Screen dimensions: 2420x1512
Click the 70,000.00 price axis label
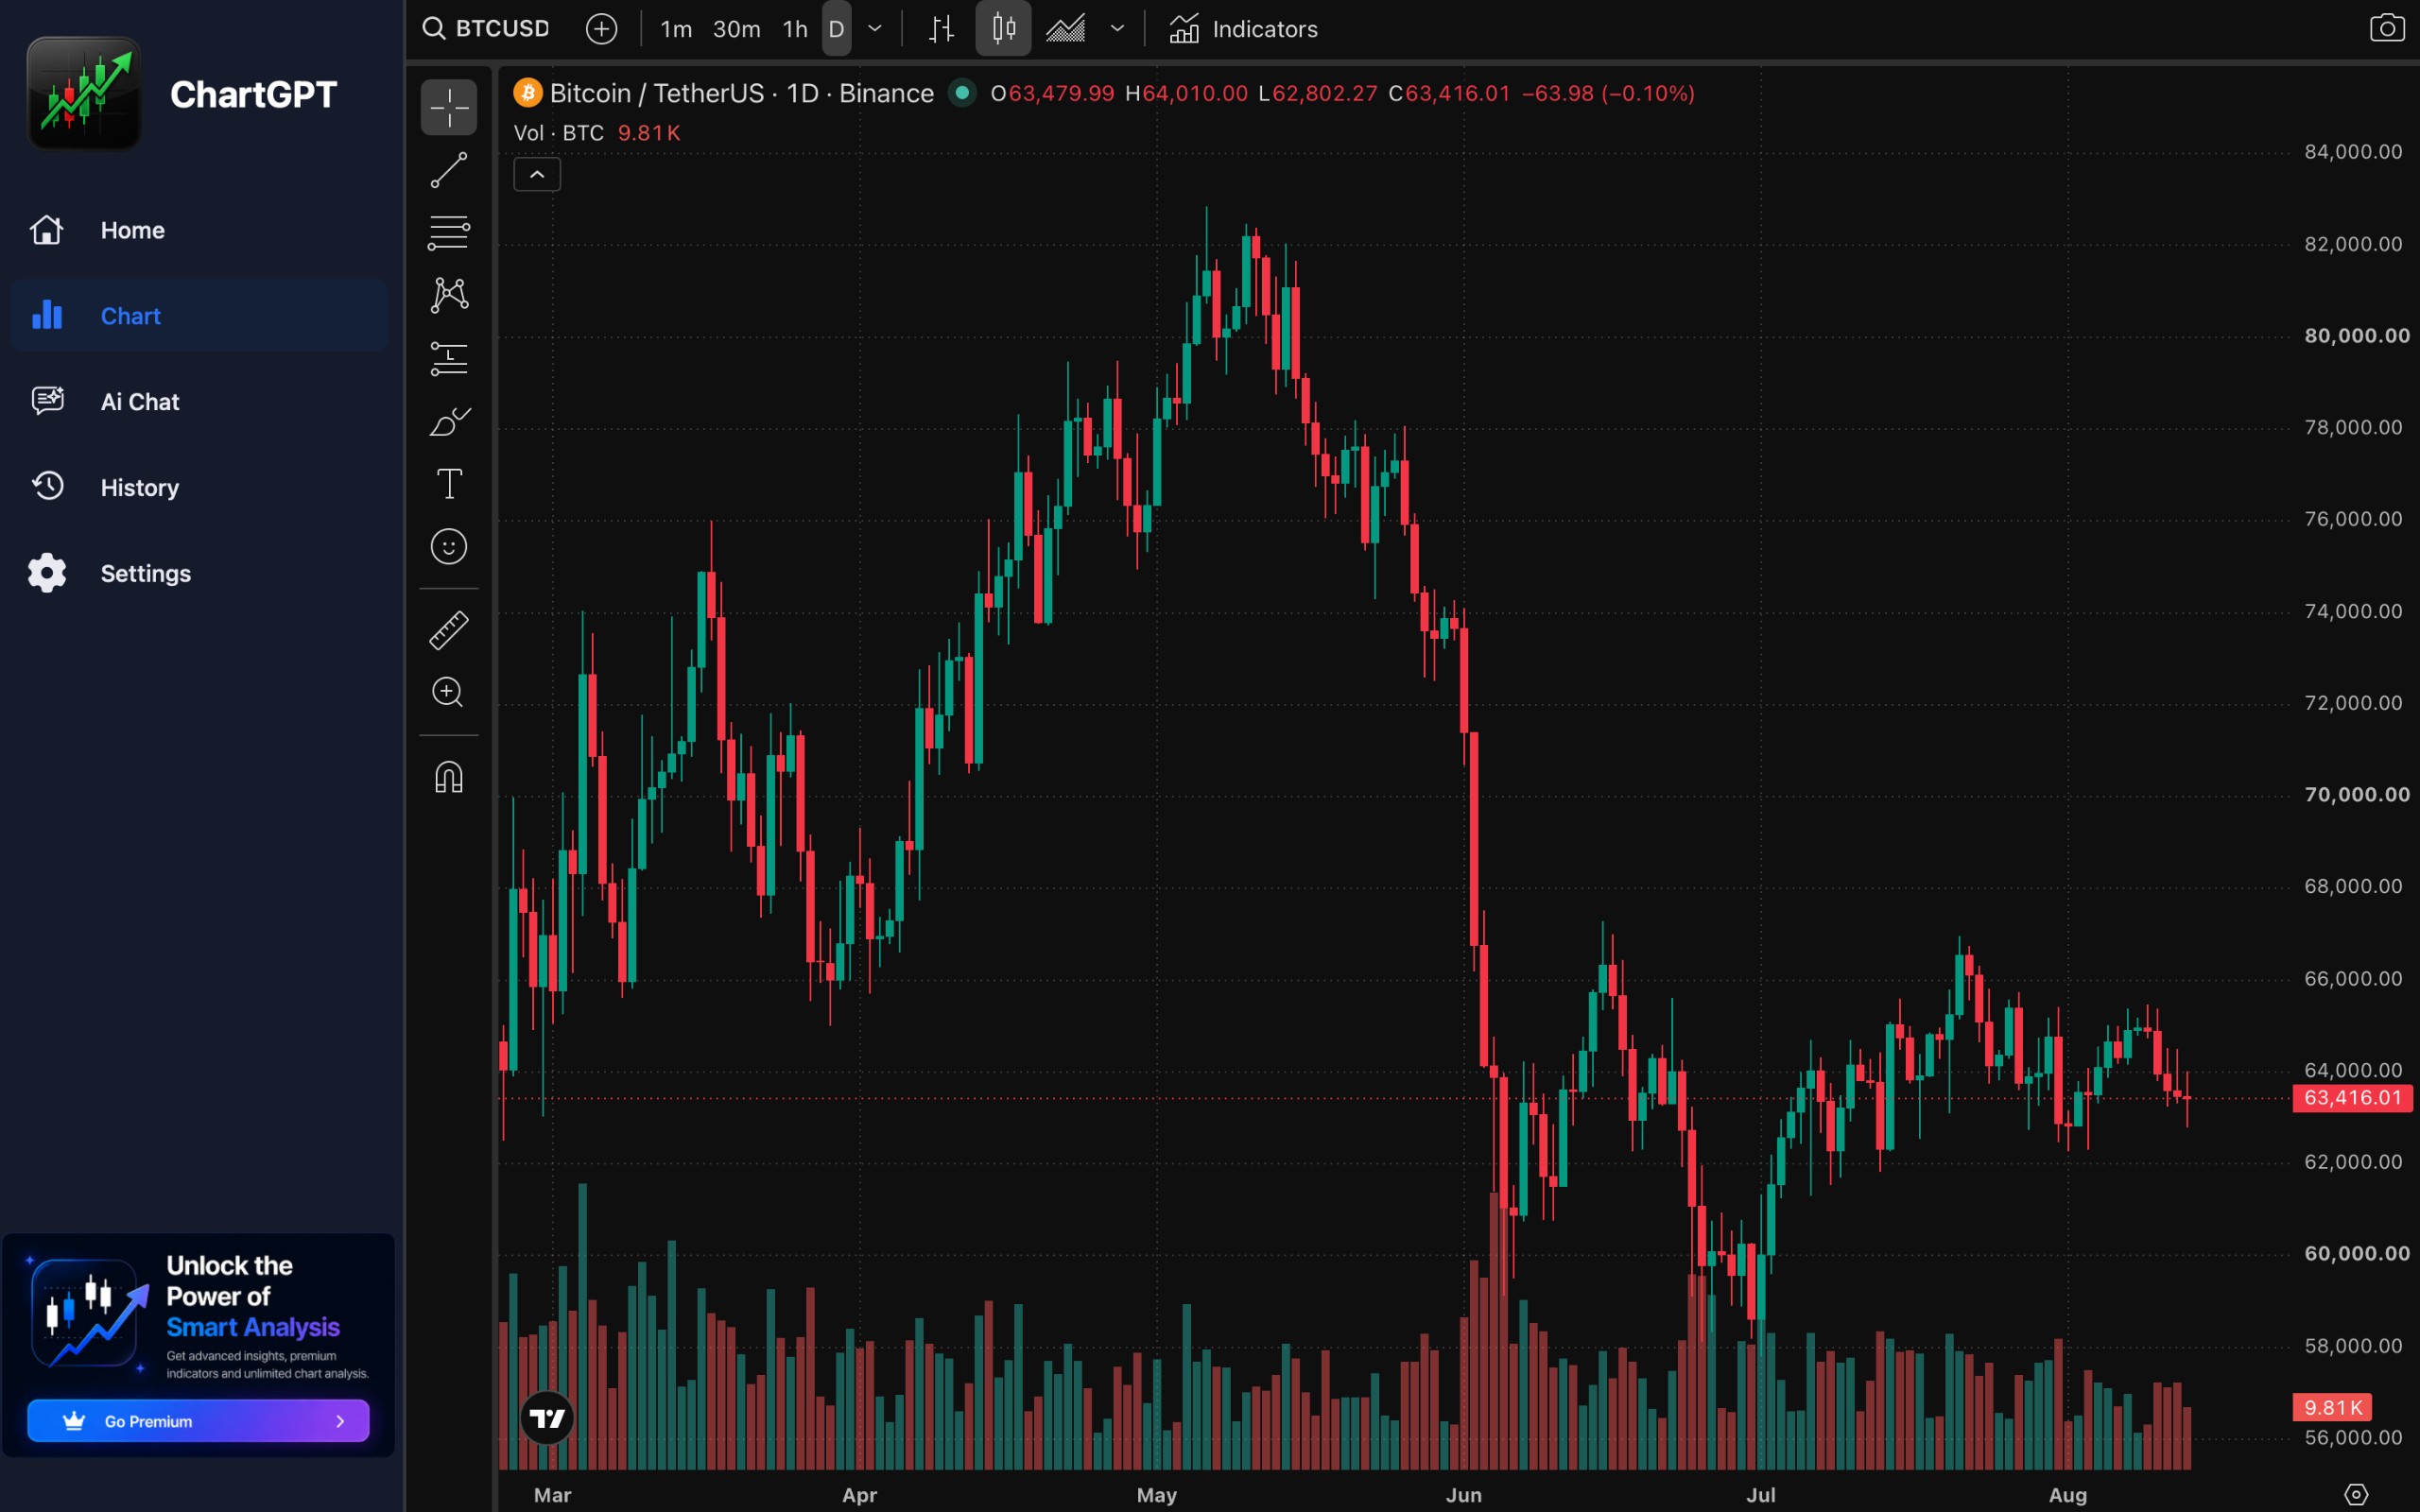click(2357, 795)
